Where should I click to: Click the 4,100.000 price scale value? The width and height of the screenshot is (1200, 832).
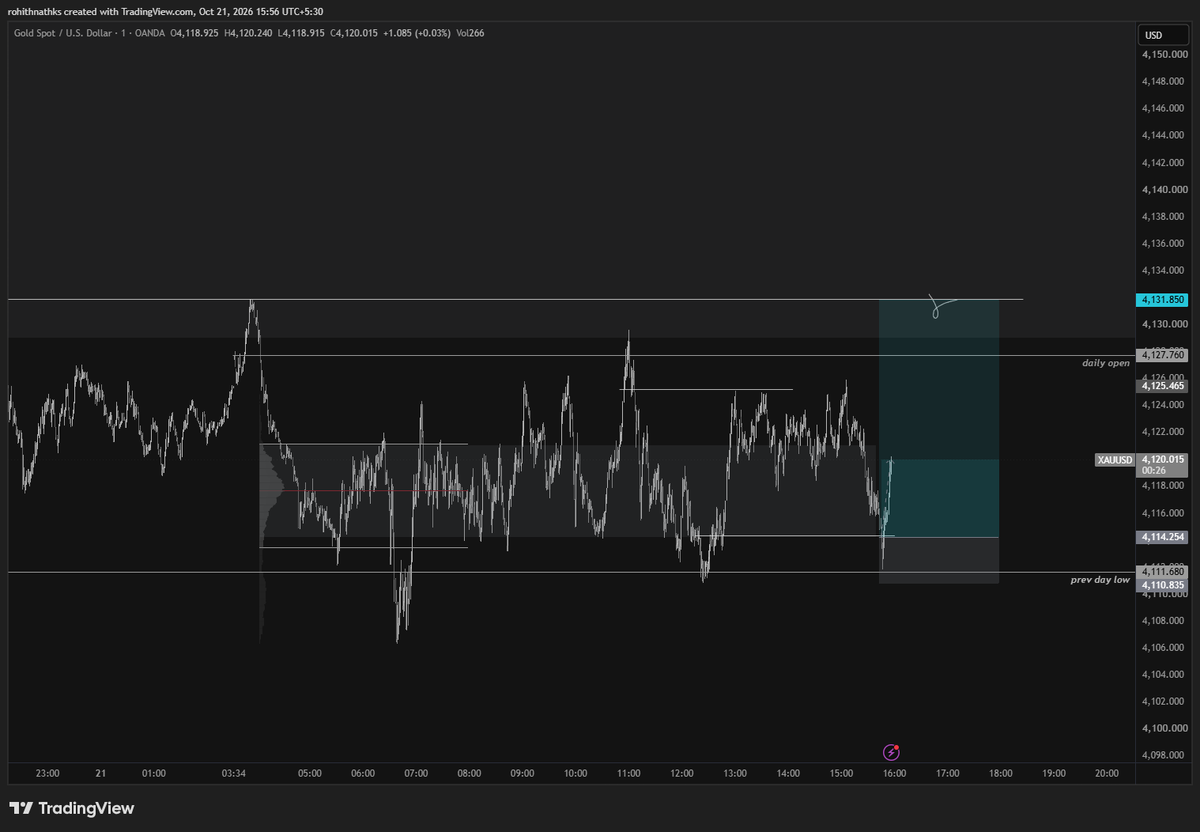(1164, 728)
